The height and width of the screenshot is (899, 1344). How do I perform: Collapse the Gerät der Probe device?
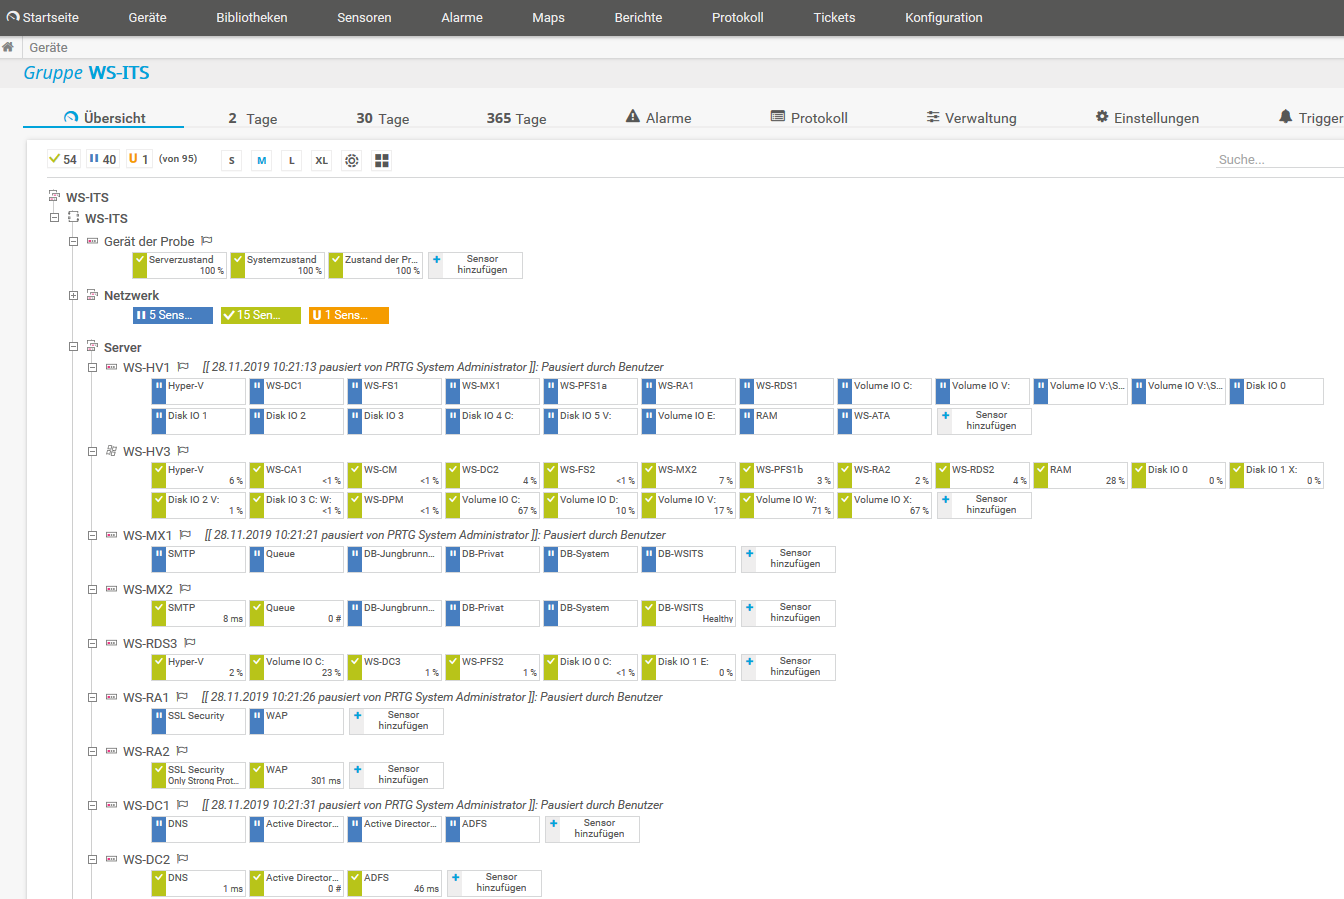tap(73, 241)
